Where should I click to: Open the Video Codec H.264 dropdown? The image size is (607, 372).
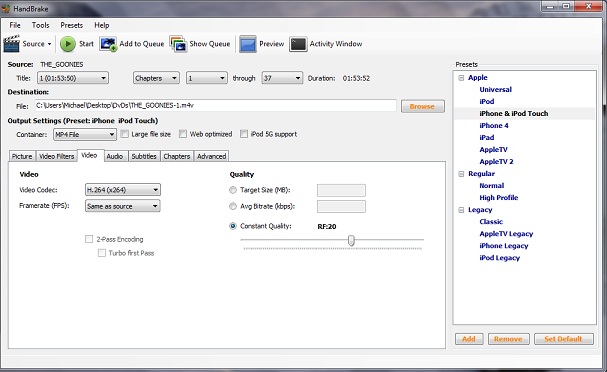[123, 190]
